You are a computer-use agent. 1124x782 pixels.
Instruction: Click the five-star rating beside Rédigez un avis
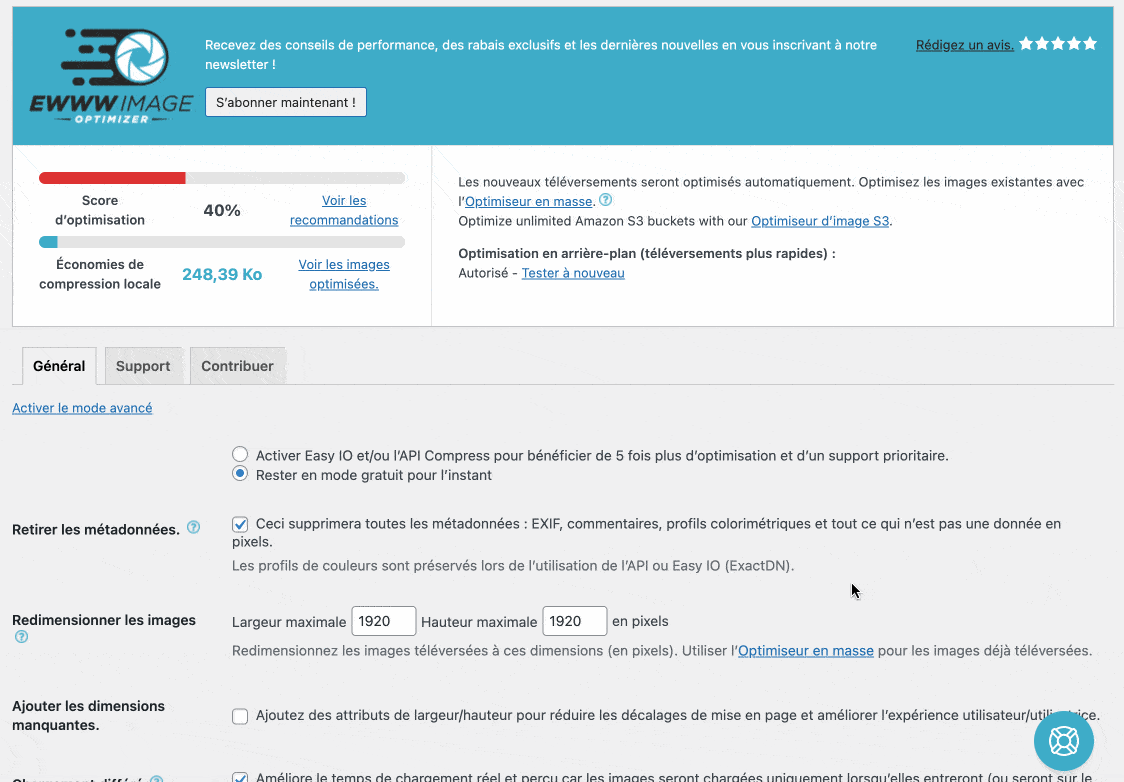tap(1057, 44)
